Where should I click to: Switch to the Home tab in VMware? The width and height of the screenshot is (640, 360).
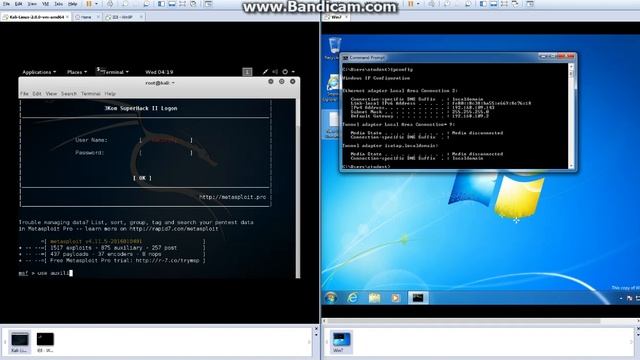[x=87, y=17]
